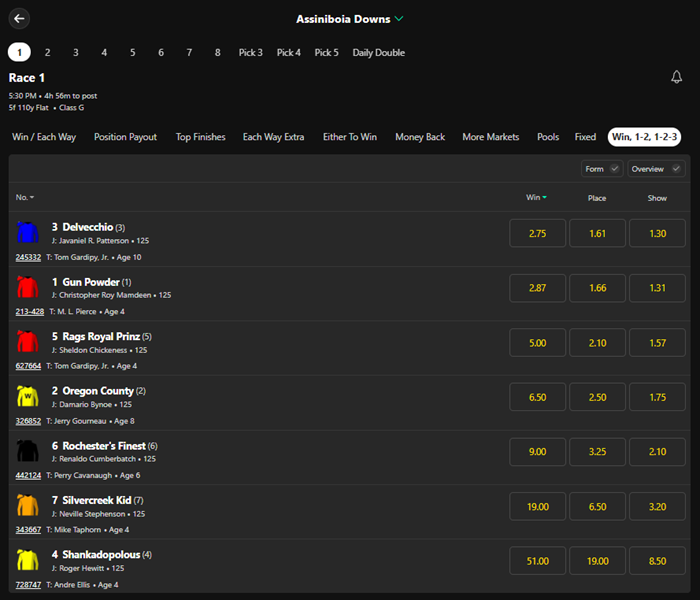Select the Either To Win market
The image size is (700, 600).
pos(350,137)
